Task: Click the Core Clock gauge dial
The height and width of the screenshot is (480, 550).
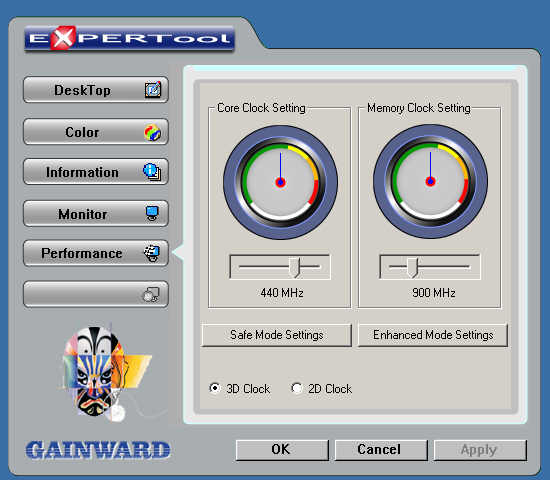Action: tap(280, 182)
